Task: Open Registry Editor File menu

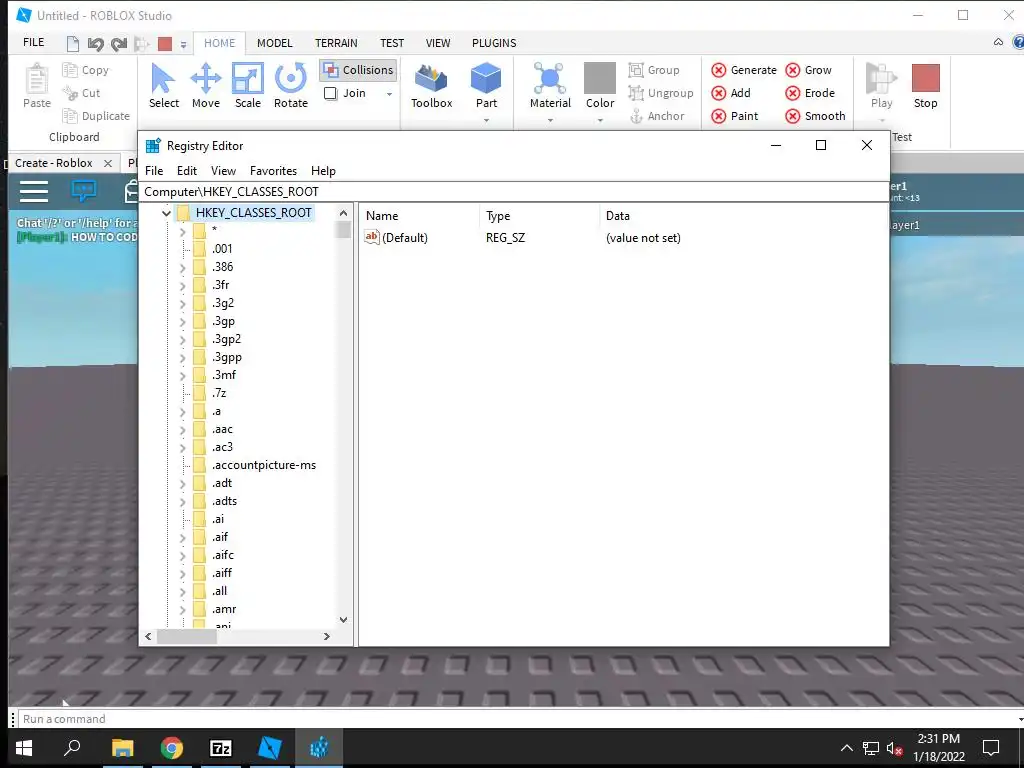Action: (x=154, y=170)
